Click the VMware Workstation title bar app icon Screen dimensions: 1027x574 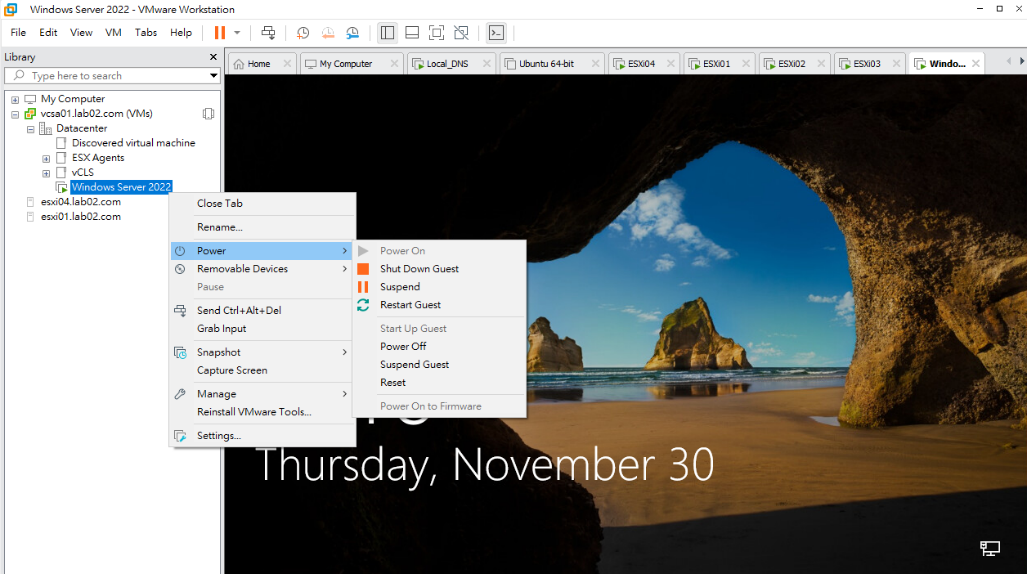point(10,9)
